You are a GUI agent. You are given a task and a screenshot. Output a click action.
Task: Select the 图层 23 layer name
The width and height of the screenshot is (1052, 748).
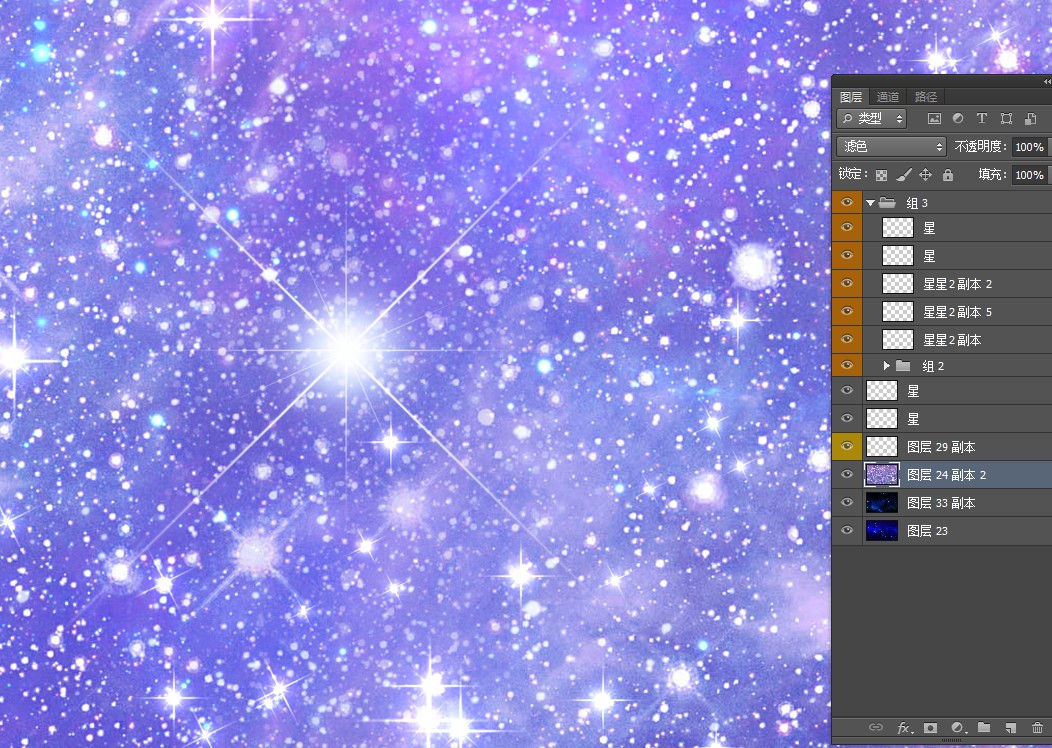coord(927,531)
